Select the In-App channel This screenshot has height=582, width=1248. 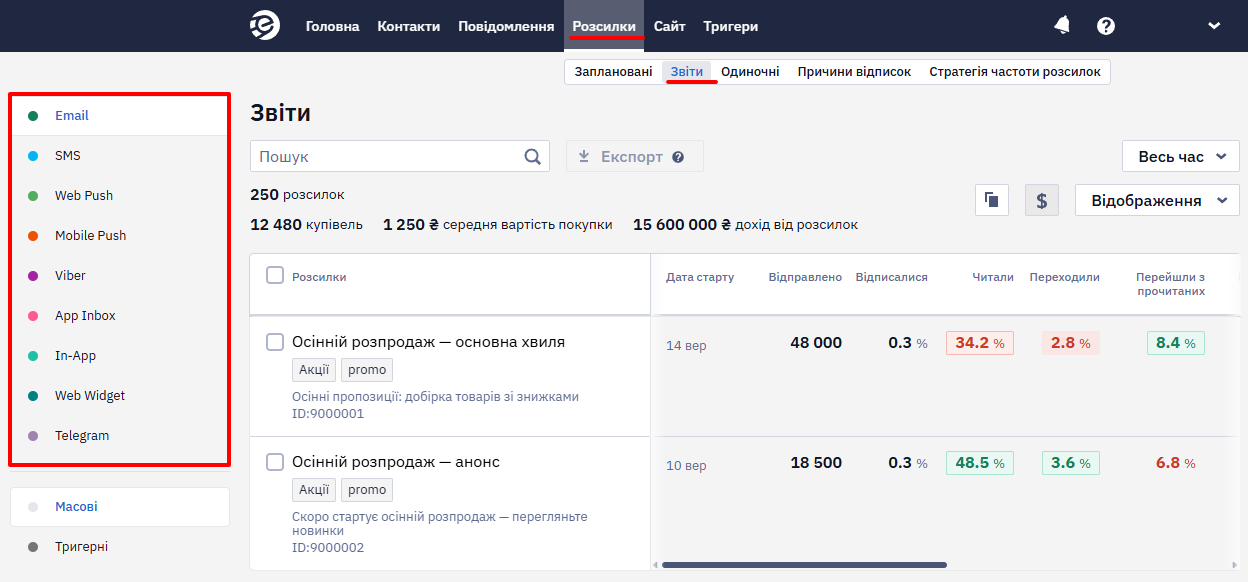[120, 356]
